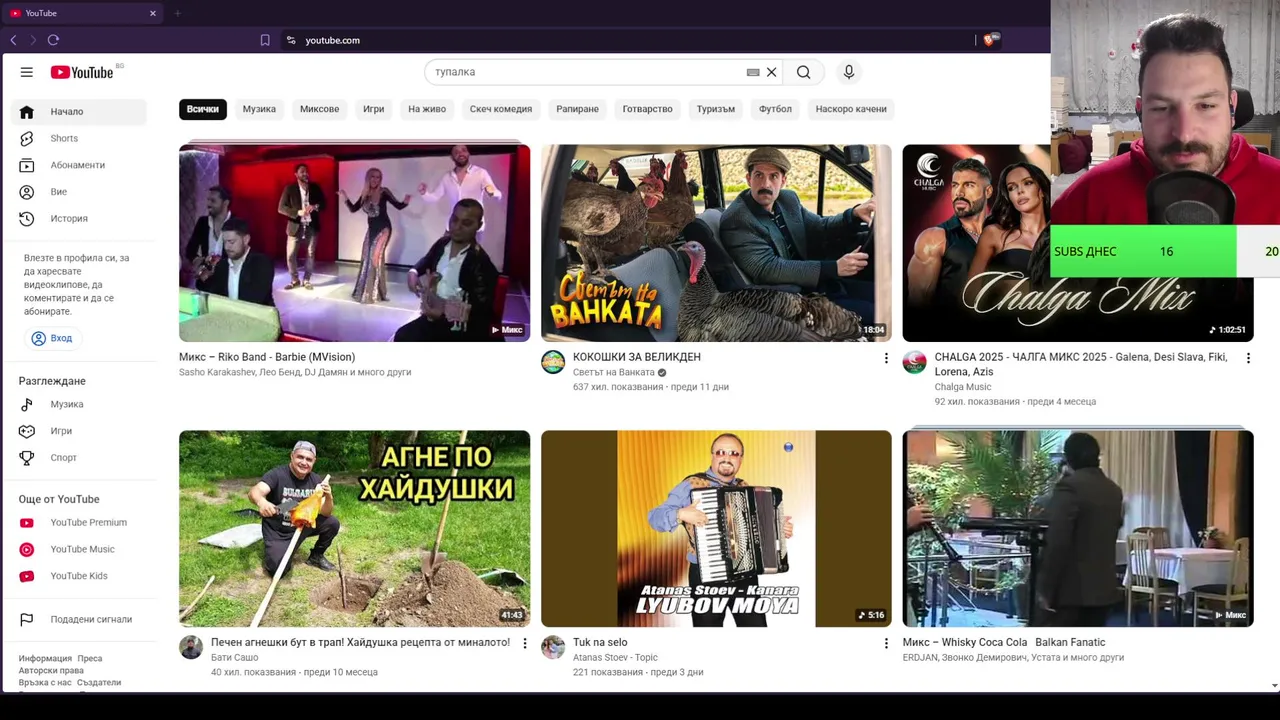Select the Рапиране filter chip

point(577,109)
